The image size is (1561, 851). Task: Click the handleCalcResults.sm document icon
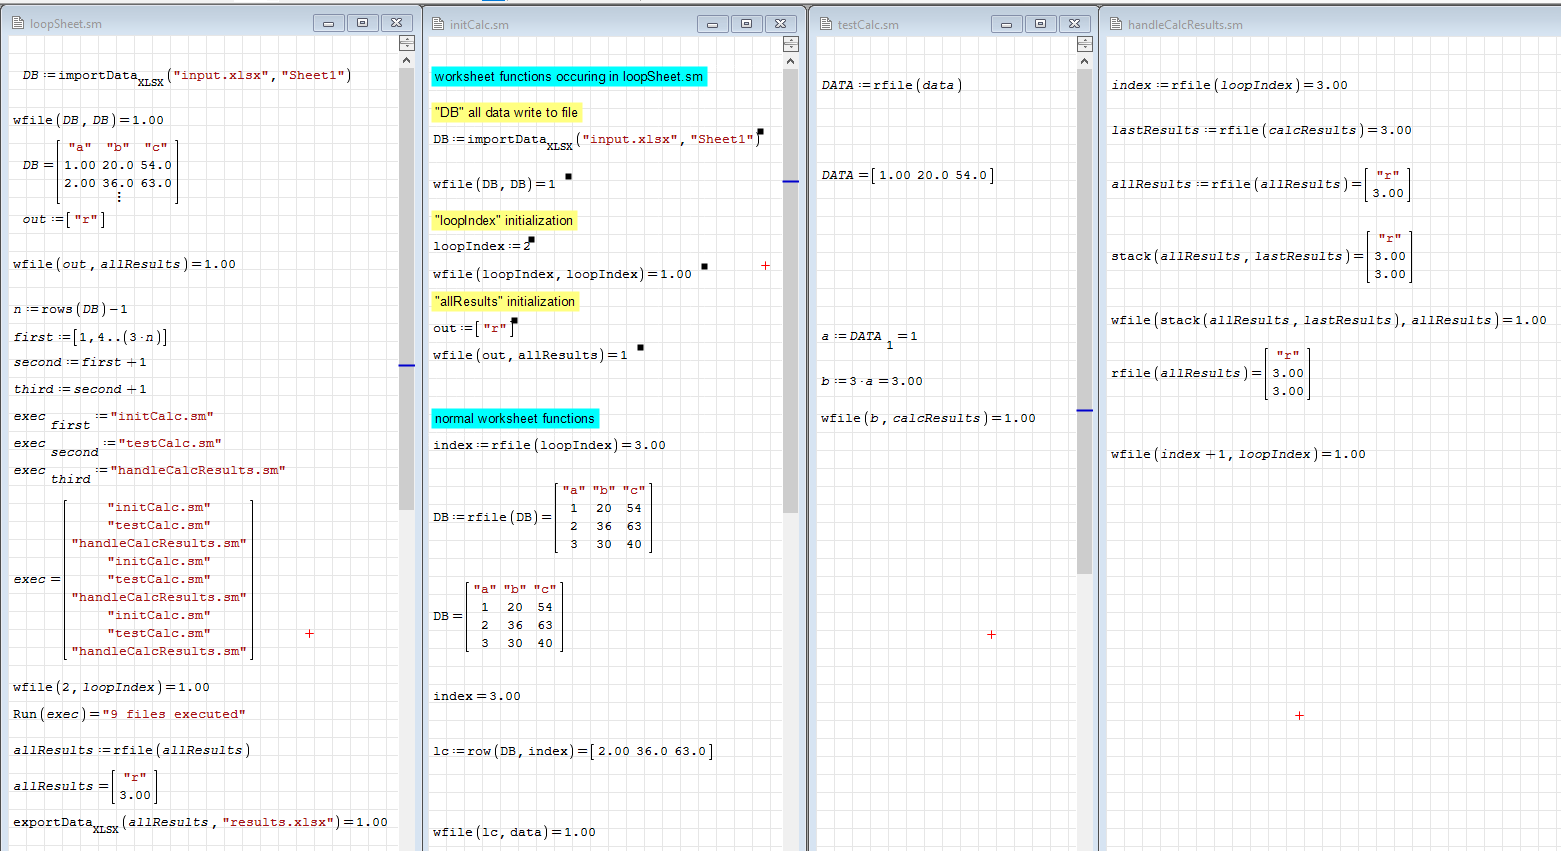[1115, 24]
